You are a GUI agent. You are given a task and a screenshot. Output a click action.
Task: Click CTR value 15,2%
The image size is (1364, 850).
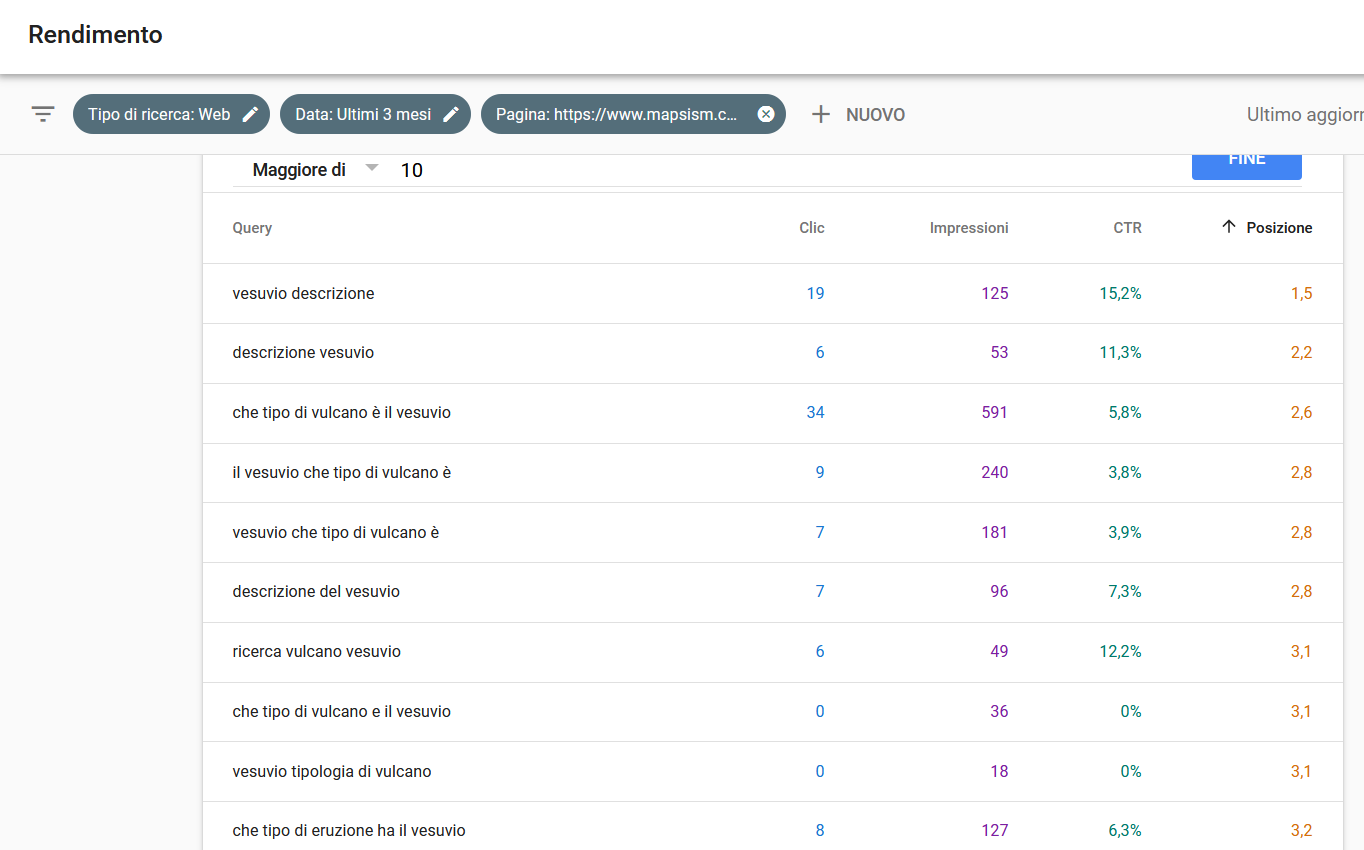point(1121,293)
